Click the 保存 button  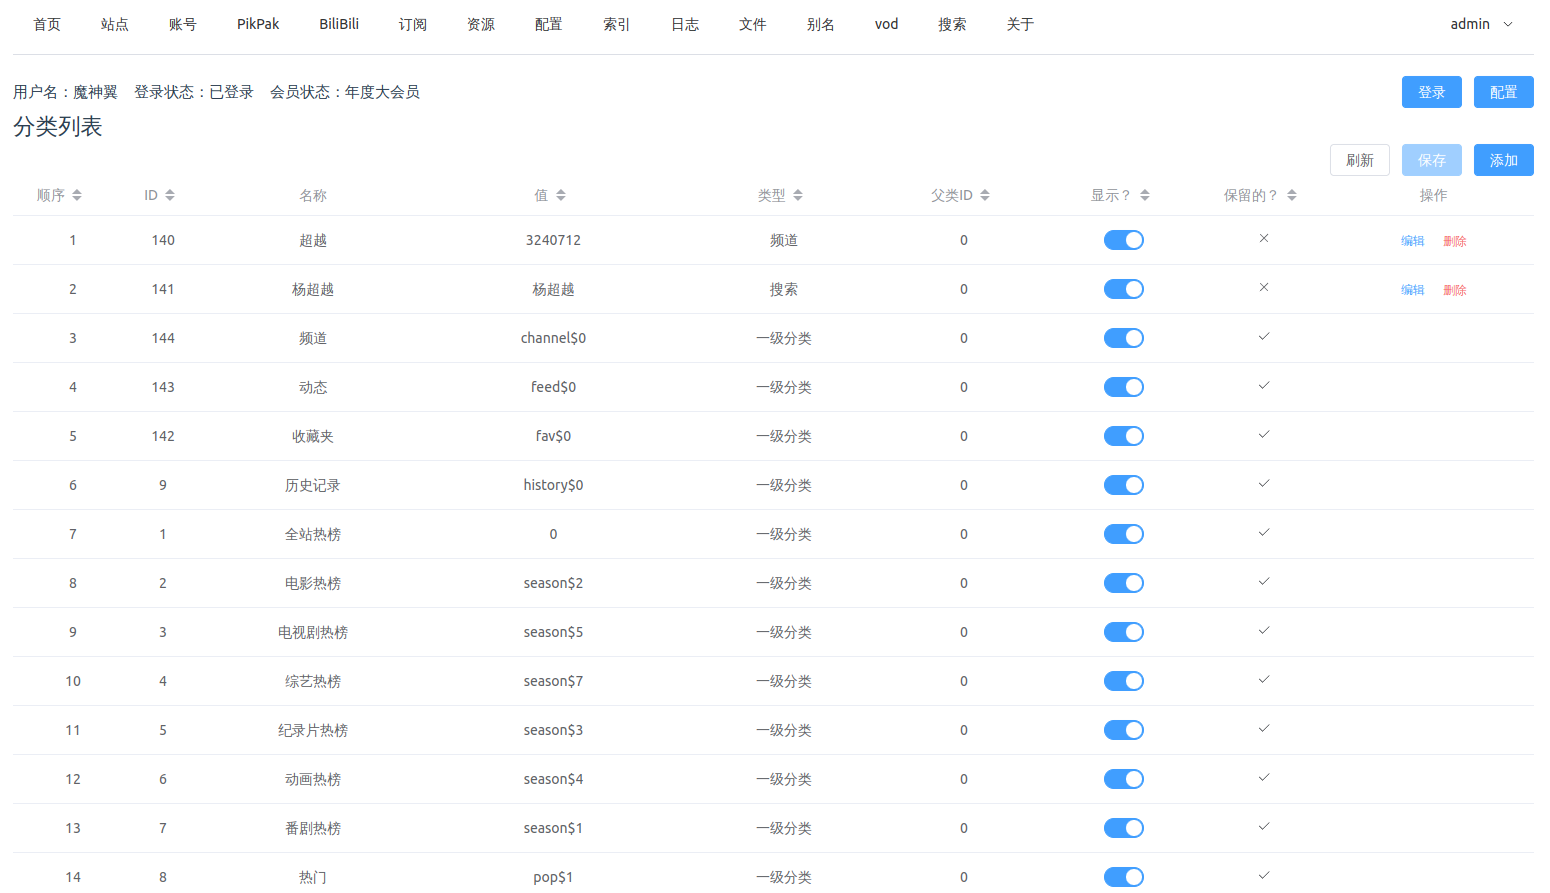click(x=1432, y=160)
